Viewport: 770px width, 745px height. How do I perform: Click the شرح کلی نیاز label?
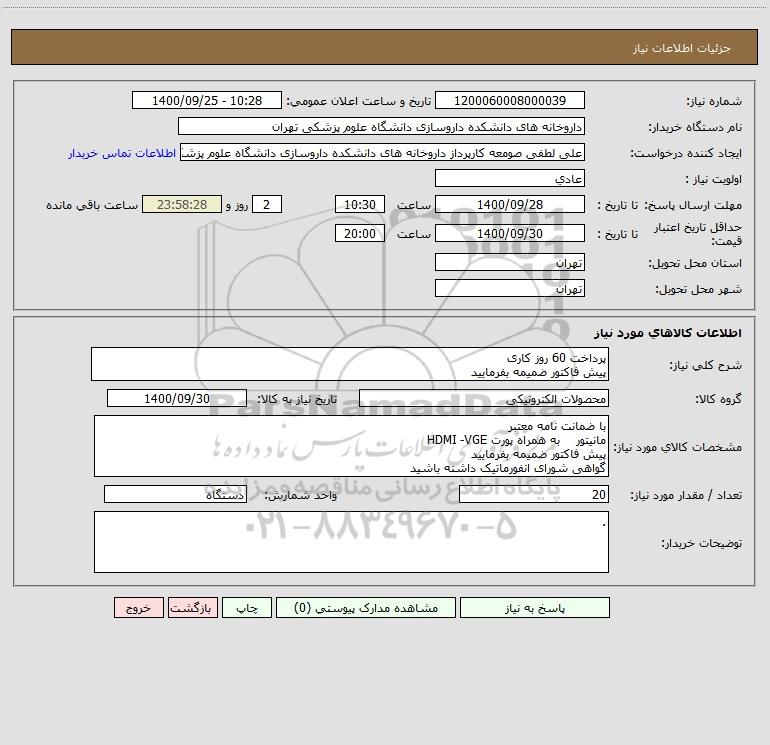(x=706, y=365)
